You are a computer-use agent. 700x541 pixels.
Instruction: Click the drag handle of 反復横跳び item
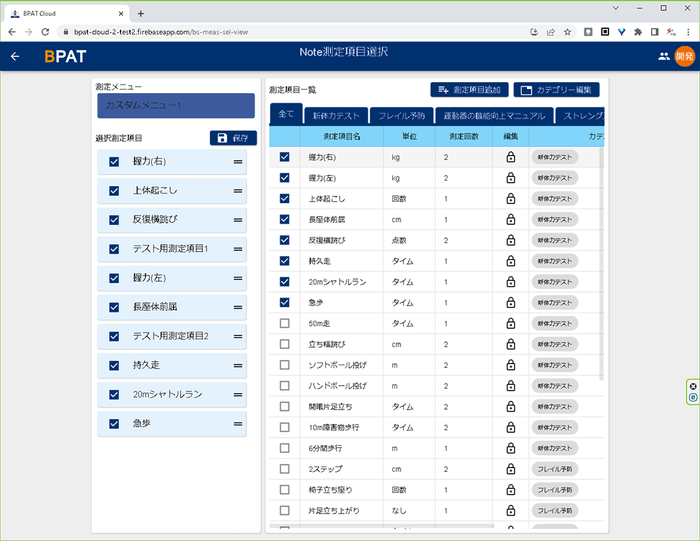pos(239,219)
